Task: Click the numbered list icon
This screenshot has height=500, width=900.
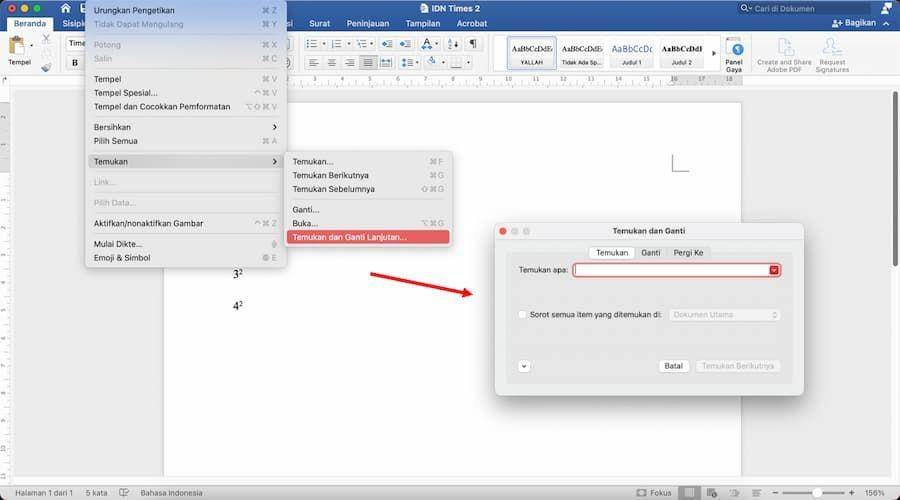Action: coord(336,44)
